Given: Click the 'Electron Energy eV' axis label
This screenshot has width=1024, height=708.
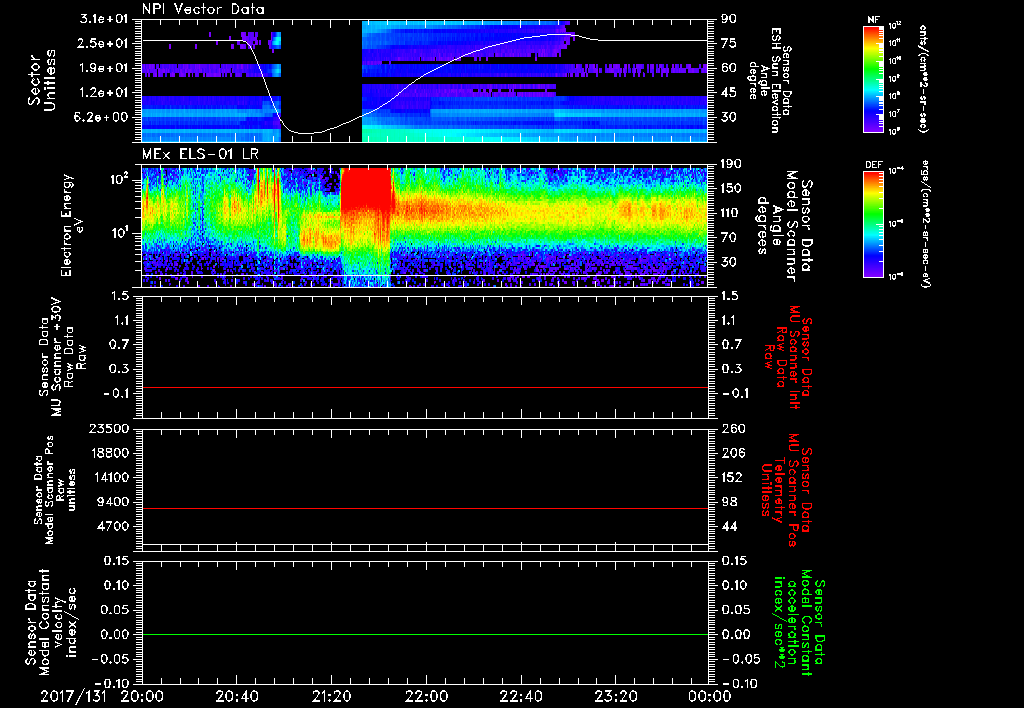Looking at the screenshot, I should point(73,225).
